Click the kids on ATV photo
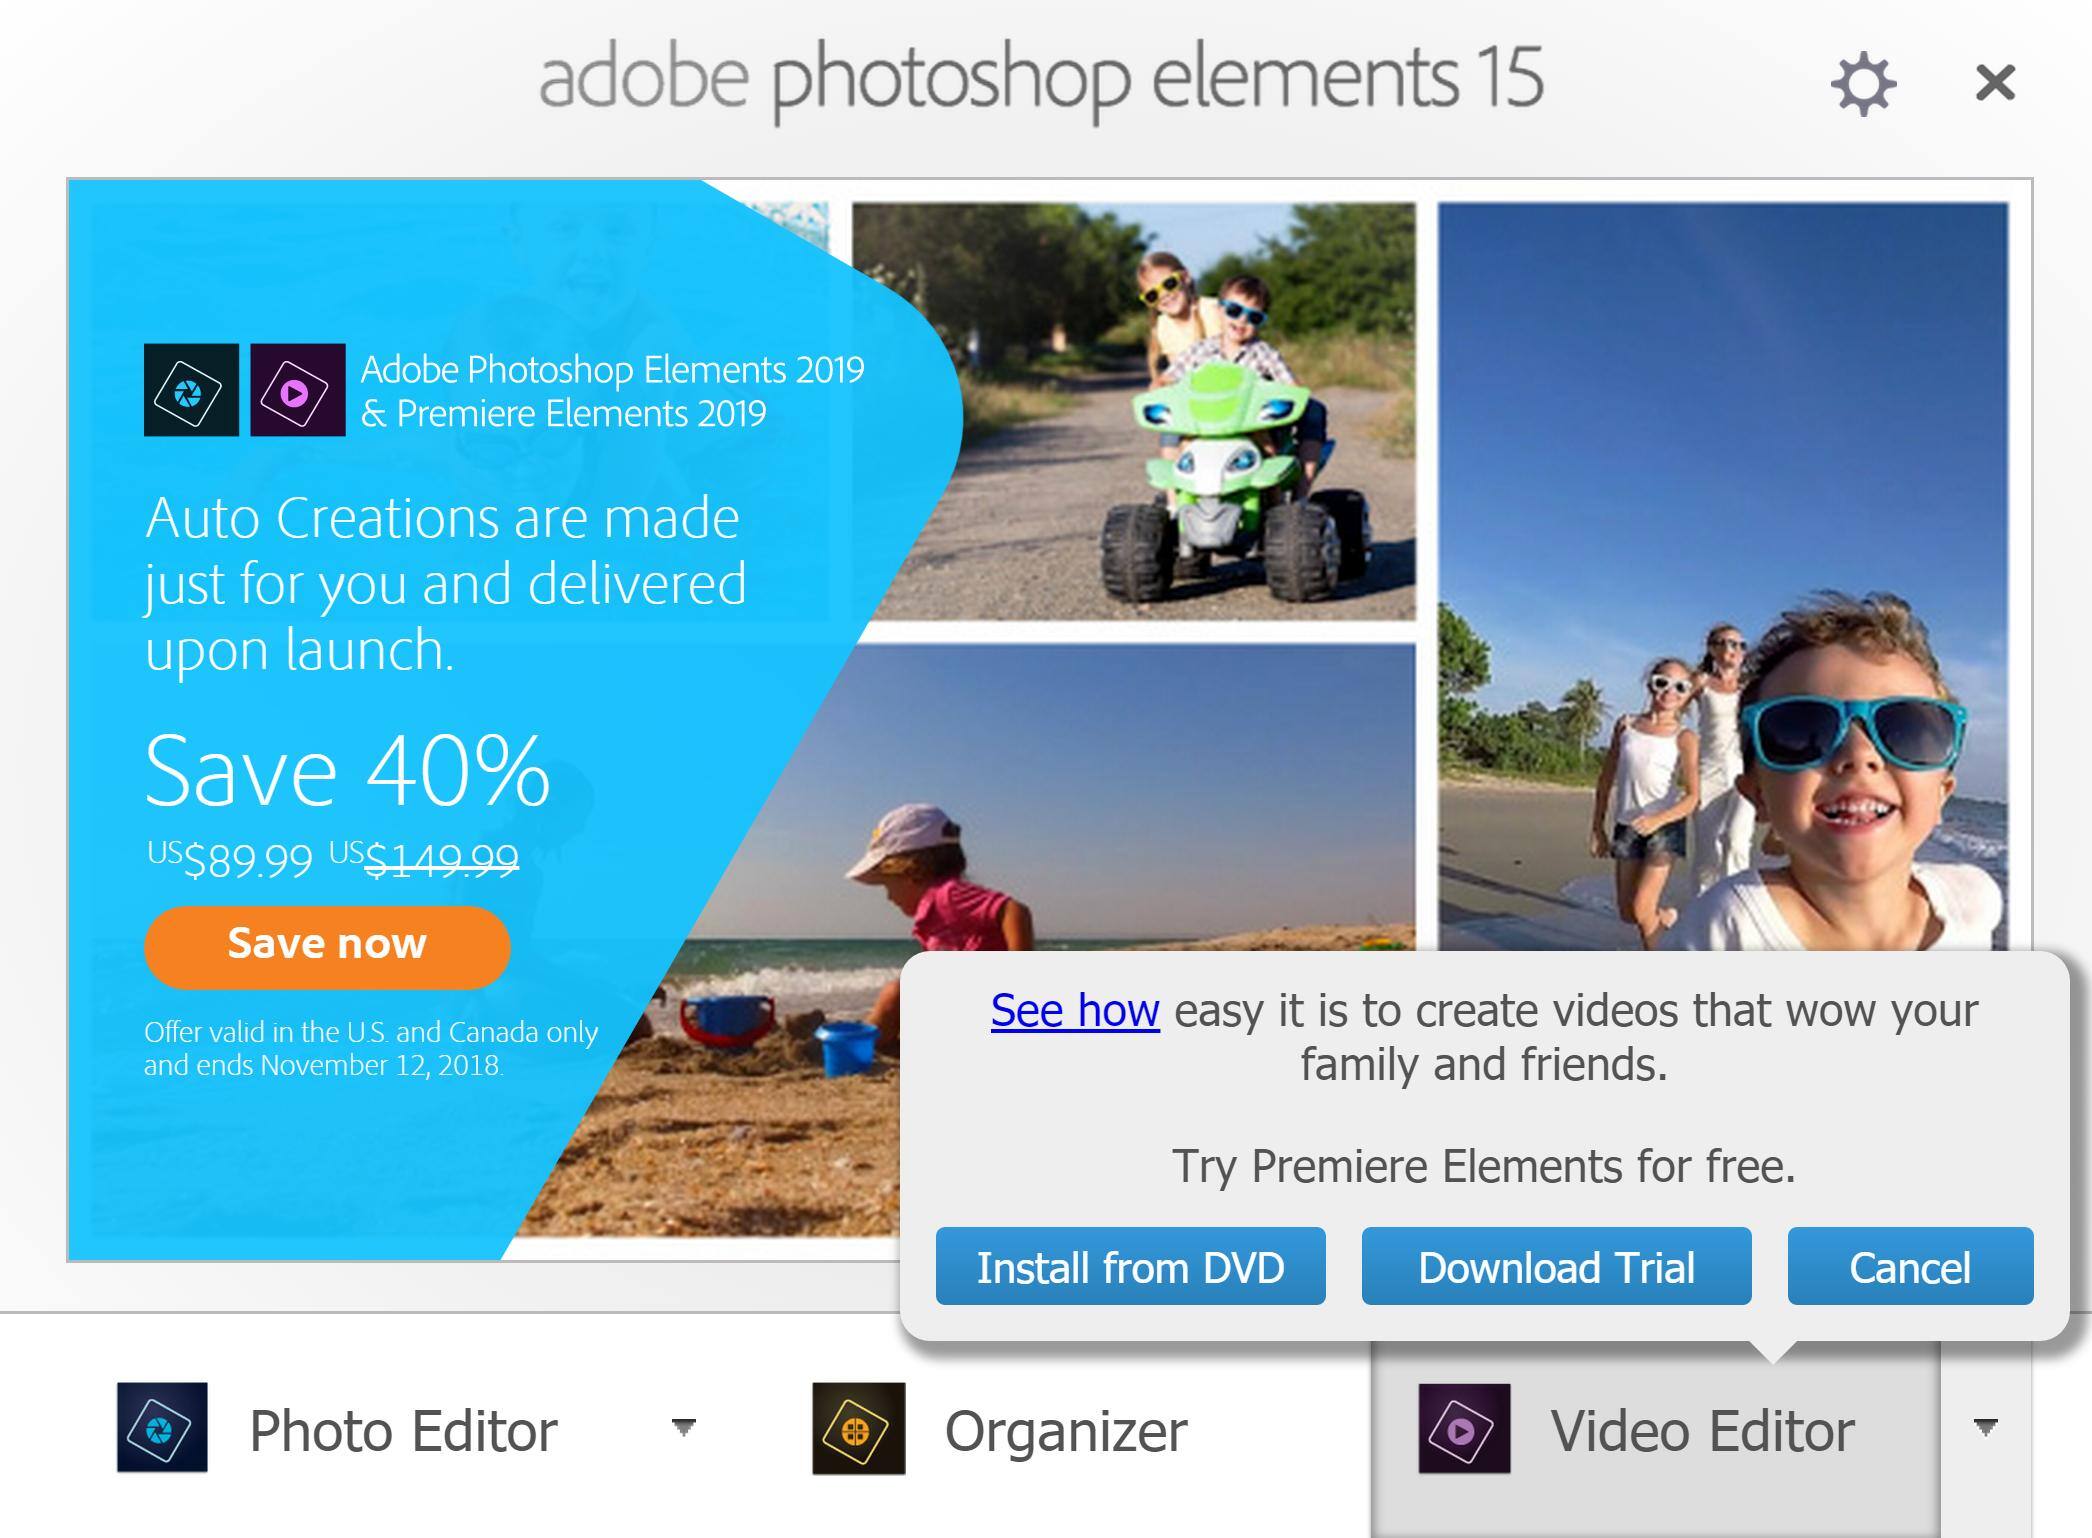 pos(1134,411)
